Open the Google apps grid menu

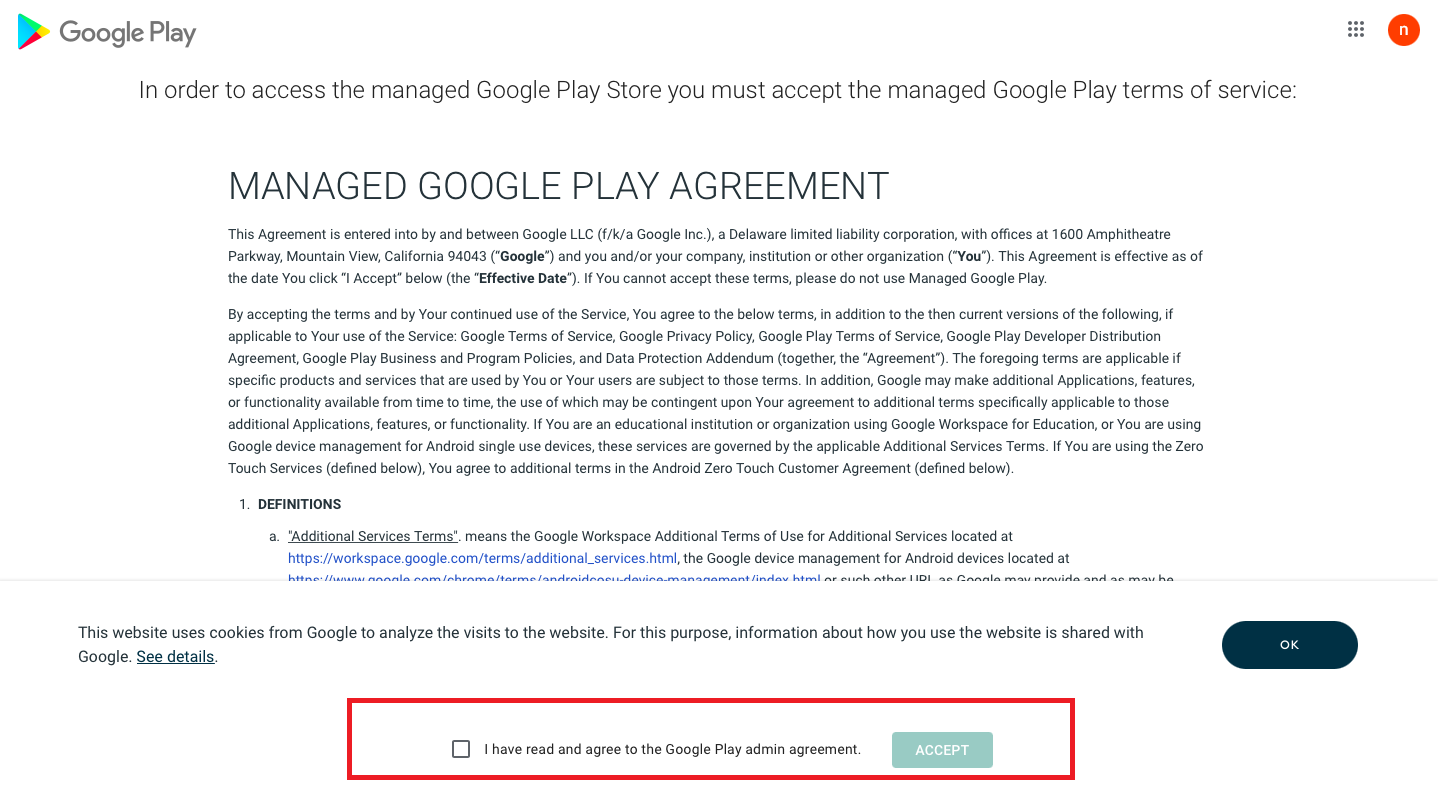[x=1356, y=30]
